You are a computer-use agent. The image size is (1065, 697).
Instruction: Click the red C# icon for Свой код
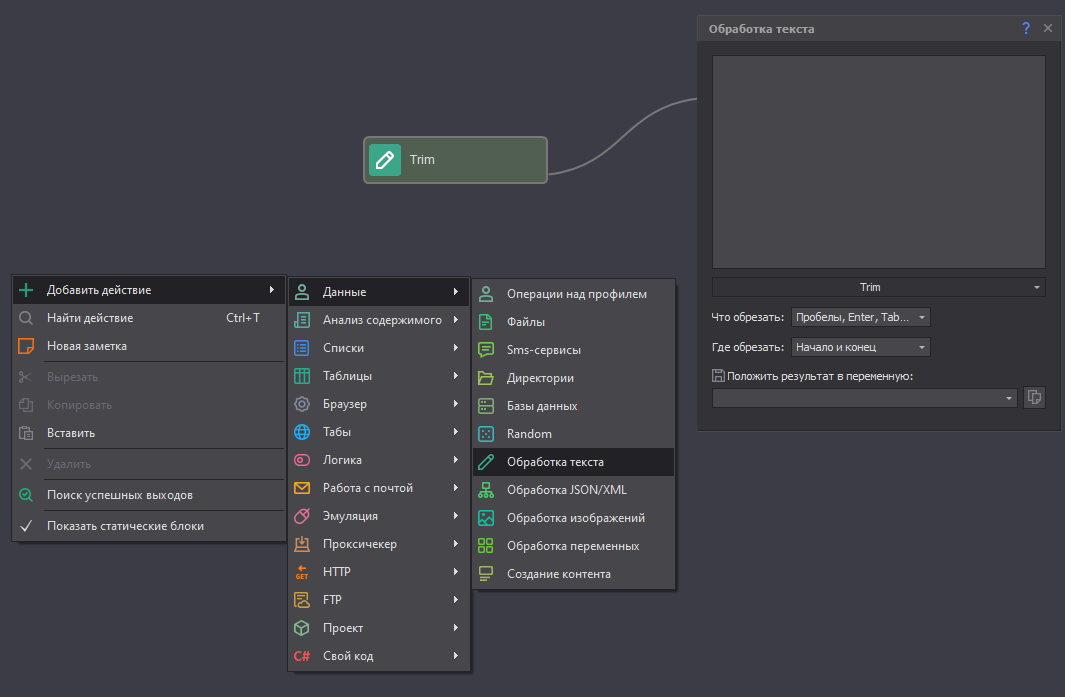[302, 656]
